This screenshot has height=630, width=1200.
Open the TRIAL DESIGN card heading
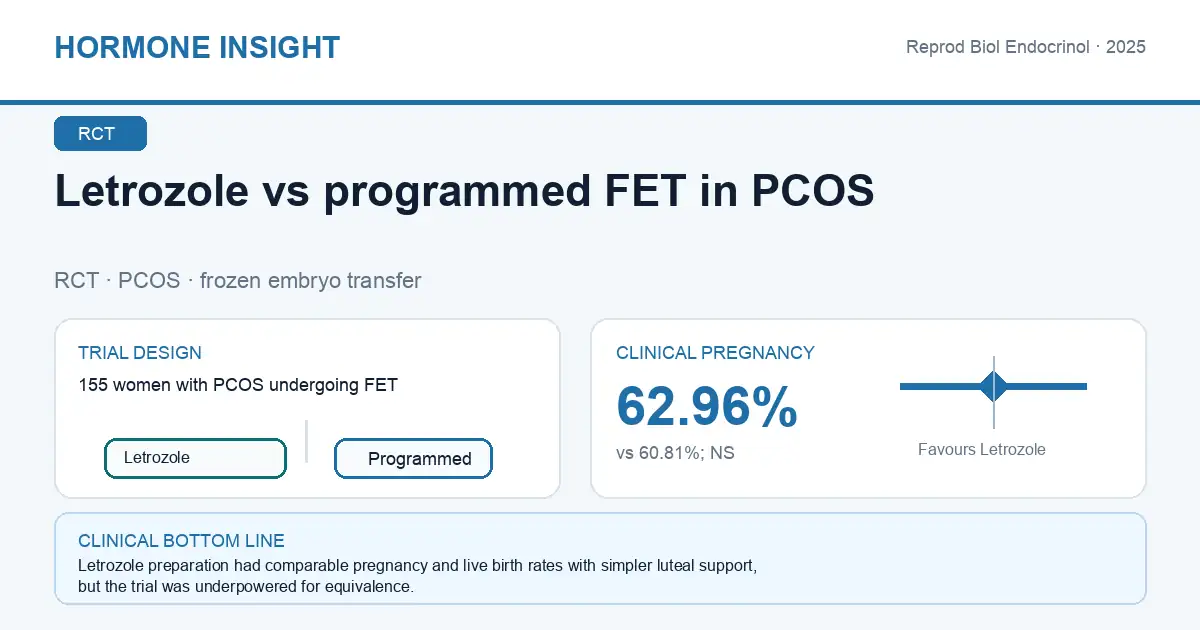pyautogui.click(x=140, y=353)
